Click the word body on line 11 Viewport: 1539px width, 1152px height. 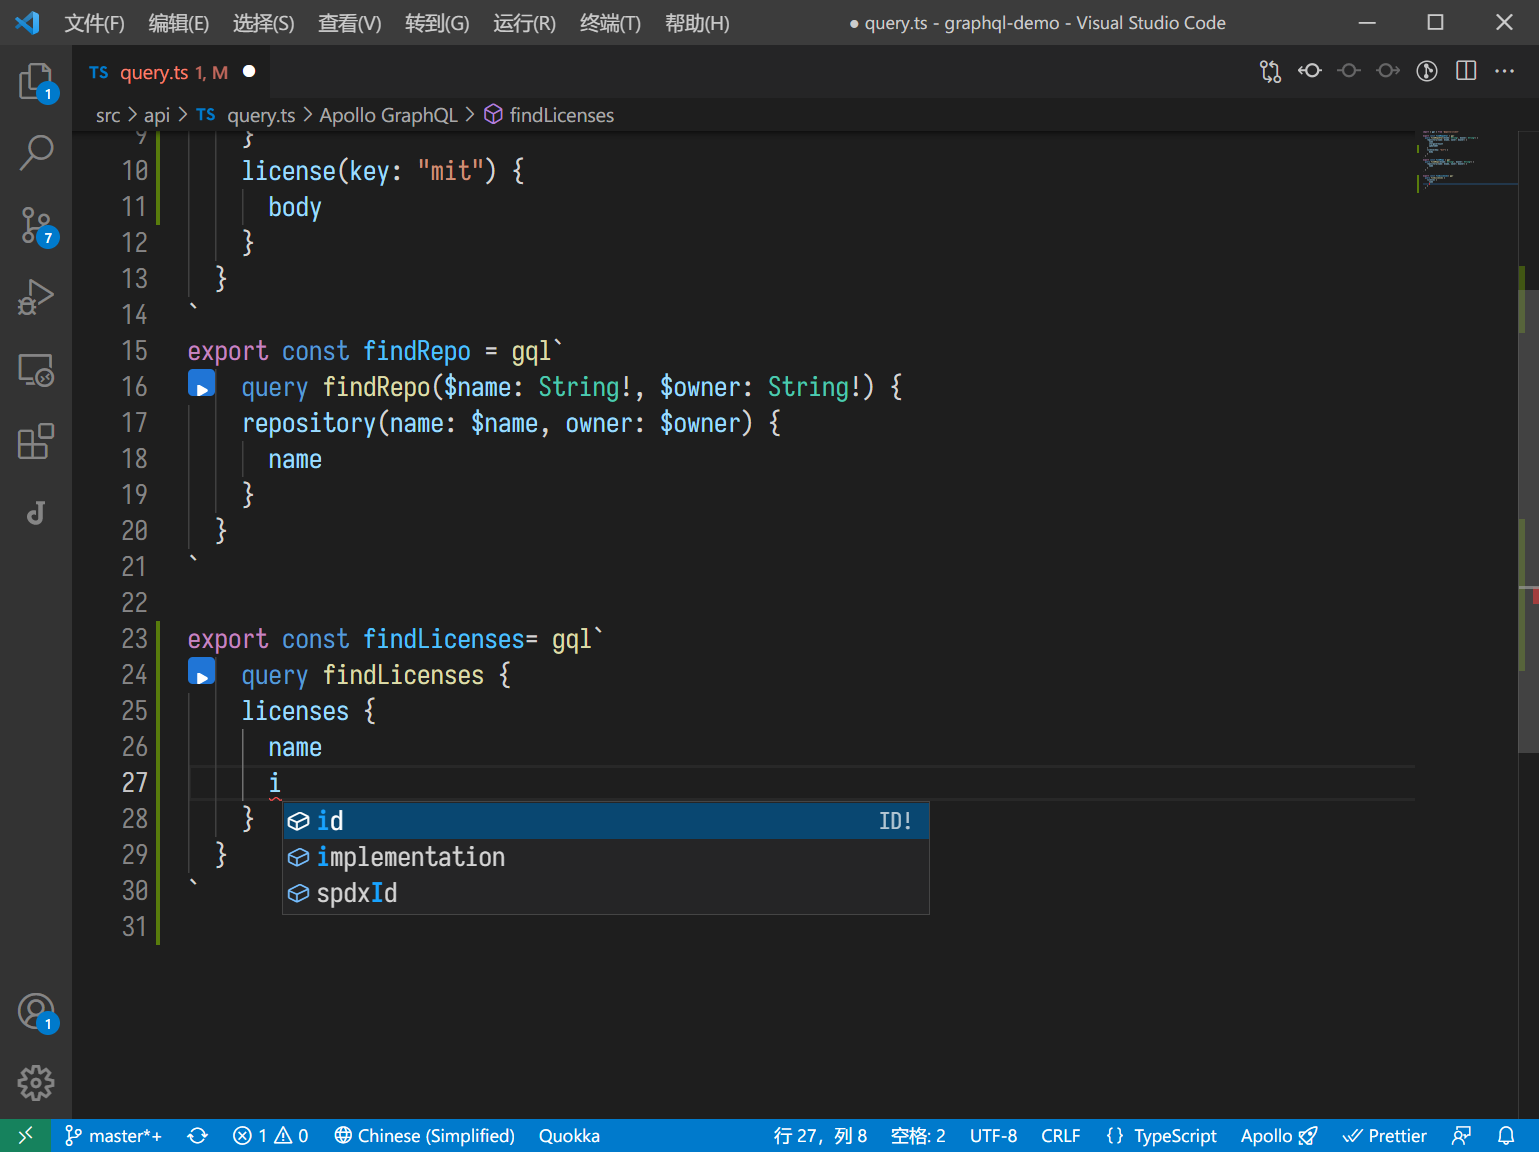point(295,207)
